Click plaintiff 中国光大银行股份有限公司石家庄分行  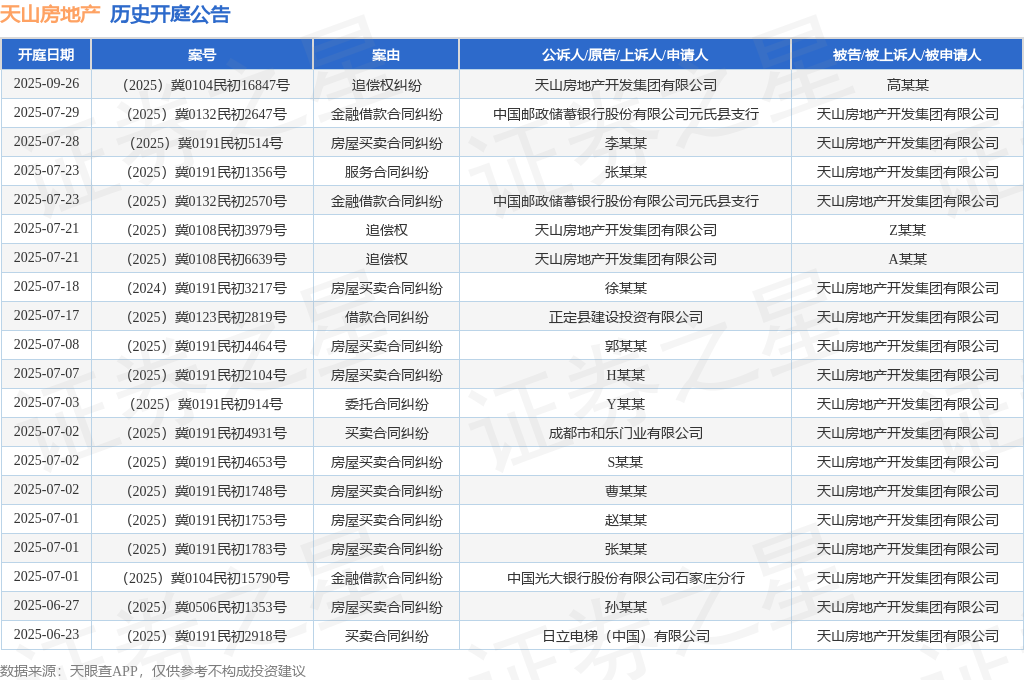tap(626, 578)
